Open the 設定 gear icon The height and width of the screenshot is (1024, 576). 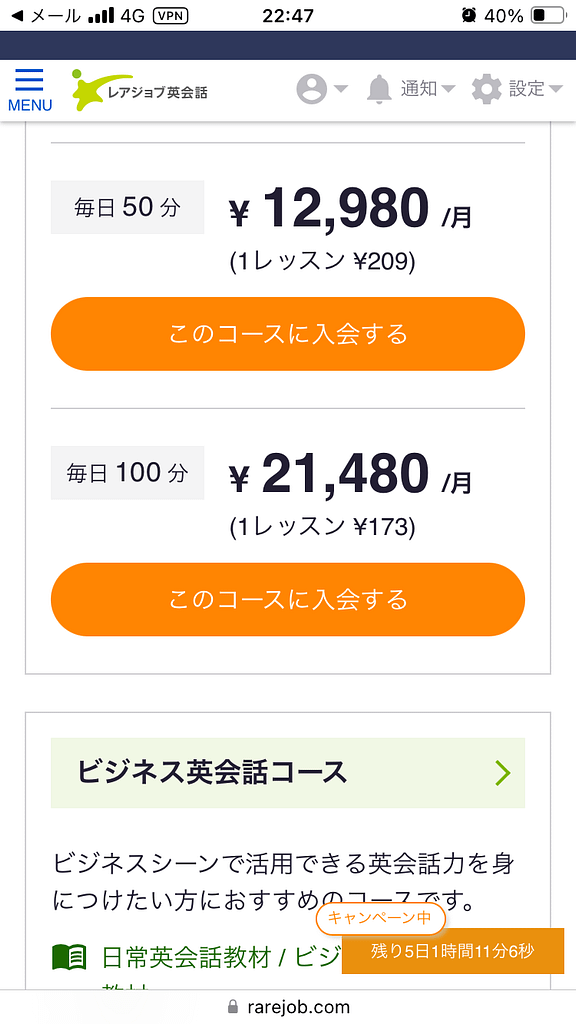pos(487,88)
